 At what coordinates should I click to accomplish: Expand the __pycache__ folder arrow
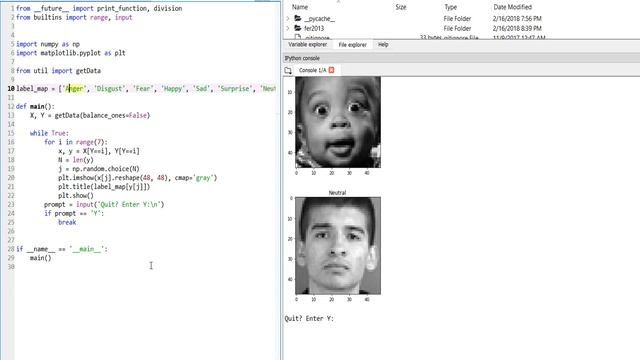(288, 18)
